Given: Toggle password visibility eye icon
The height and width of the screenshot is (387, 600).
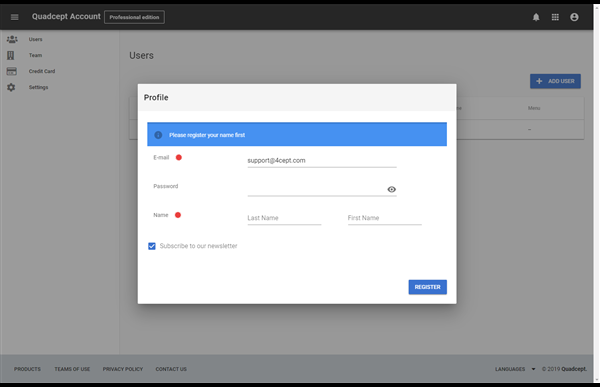Looking at the screenshot, I should click(391, 189).
